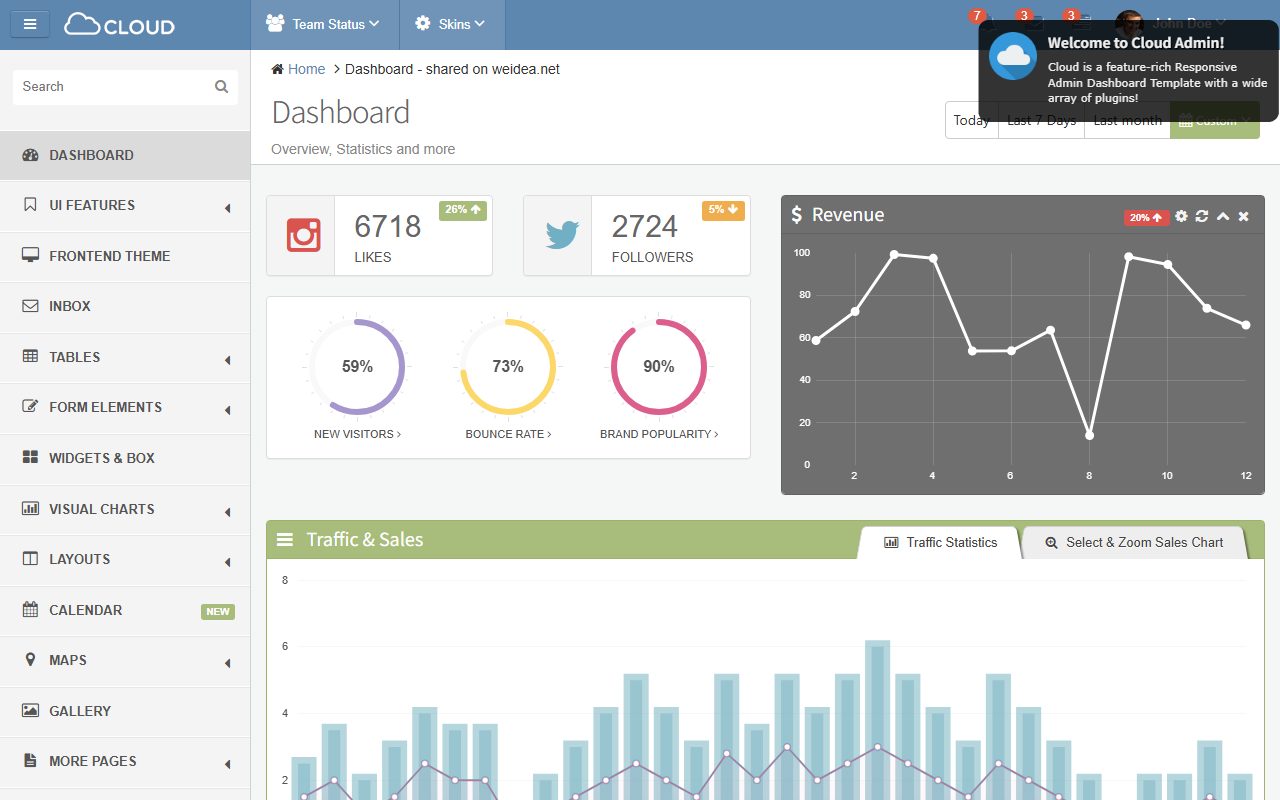Open Revenue panel settings gear
This screenshot has height=800, width=1280.
click(x=1181, y=216)
